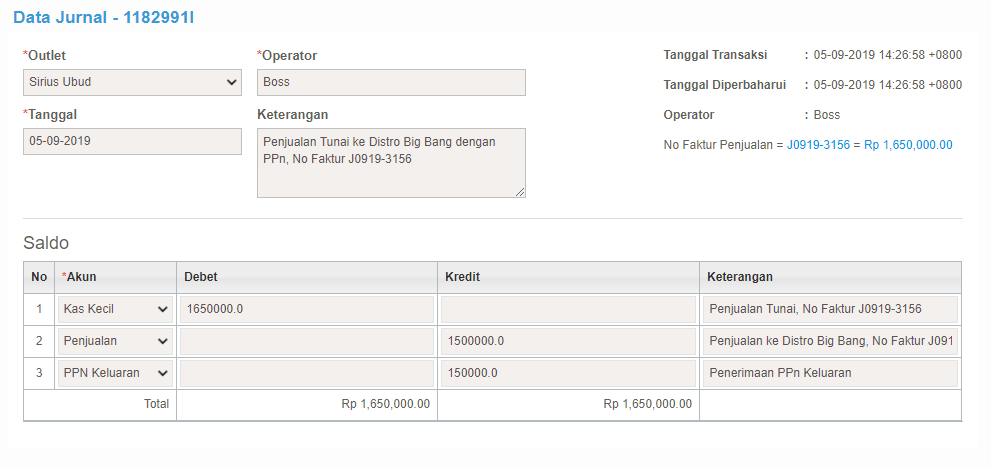Click the Kredit field with 150000.0

tap(568, 373)
